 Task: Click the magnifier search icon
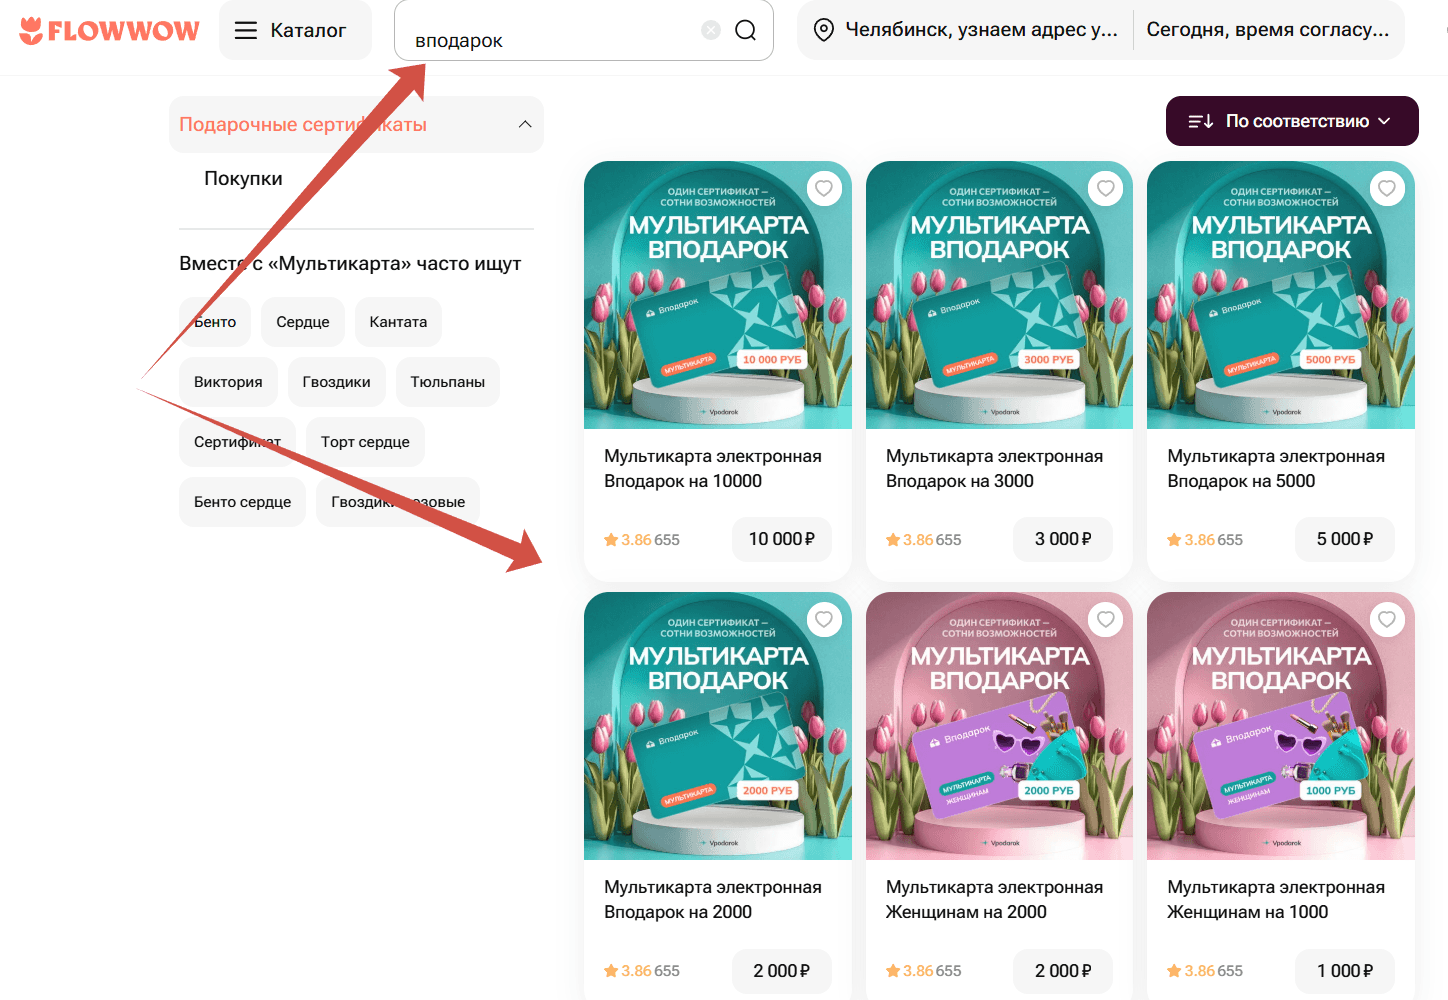(x=745, y=30)
